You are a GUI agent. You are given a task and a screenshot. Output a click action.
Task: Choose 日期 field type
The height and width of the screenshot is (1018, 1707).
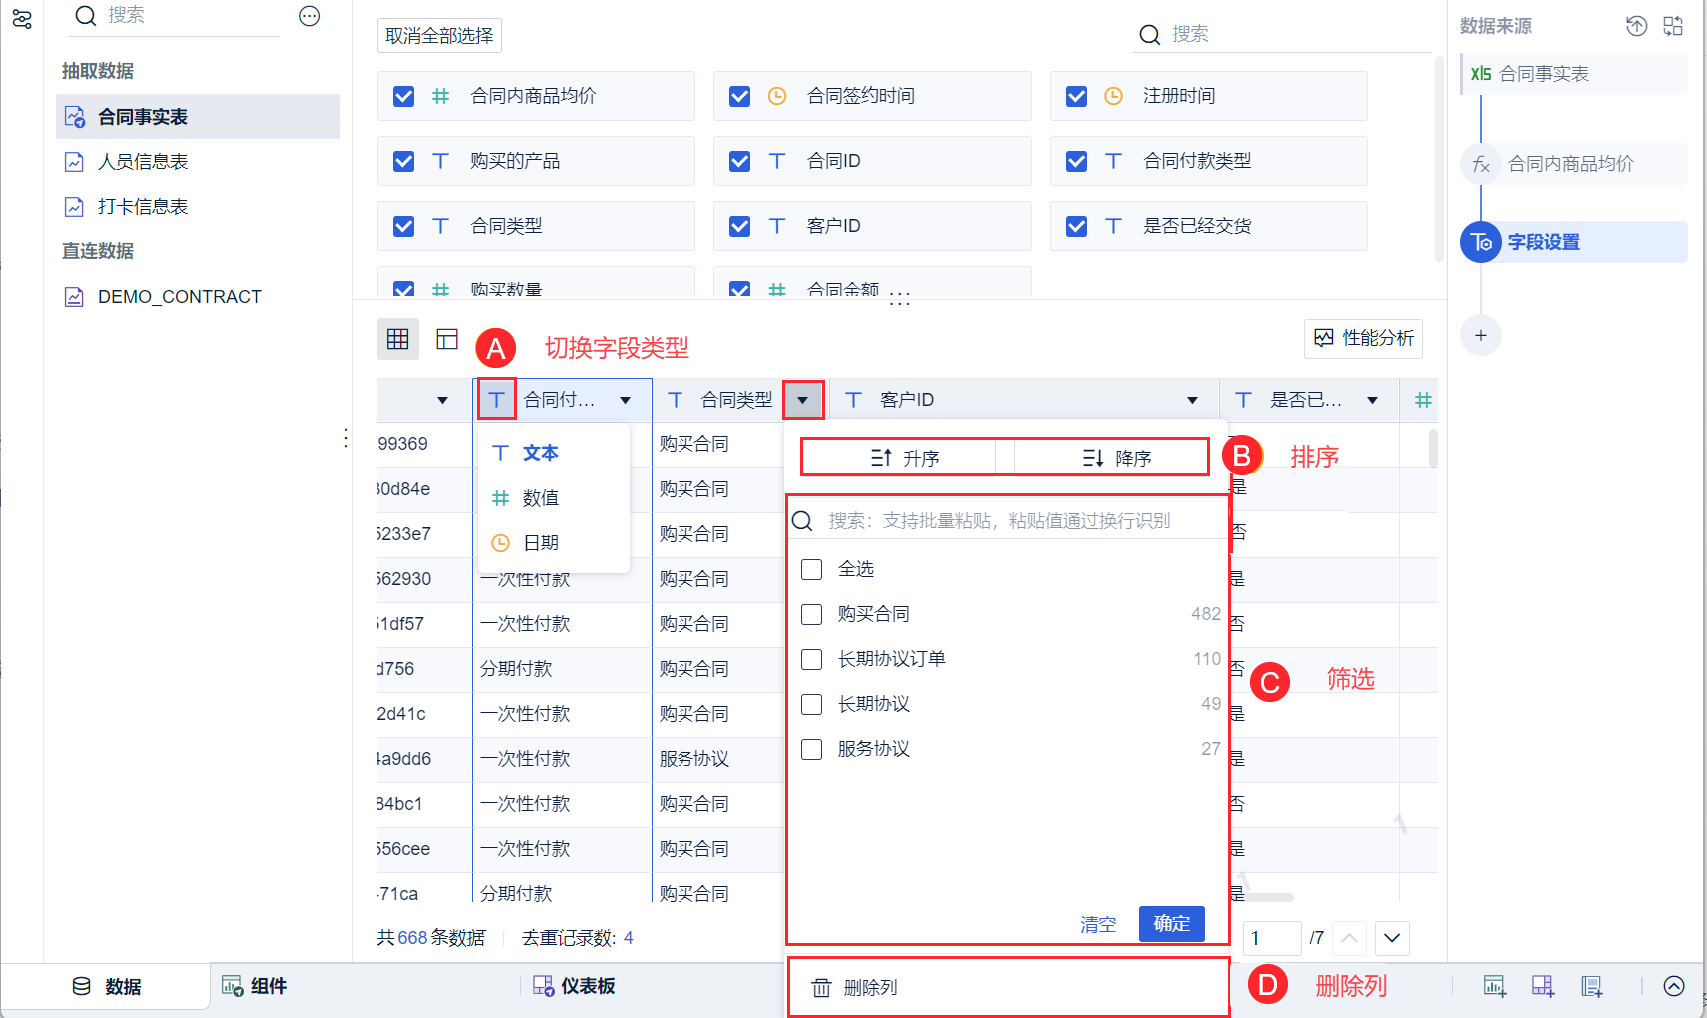tap(555, 543)
